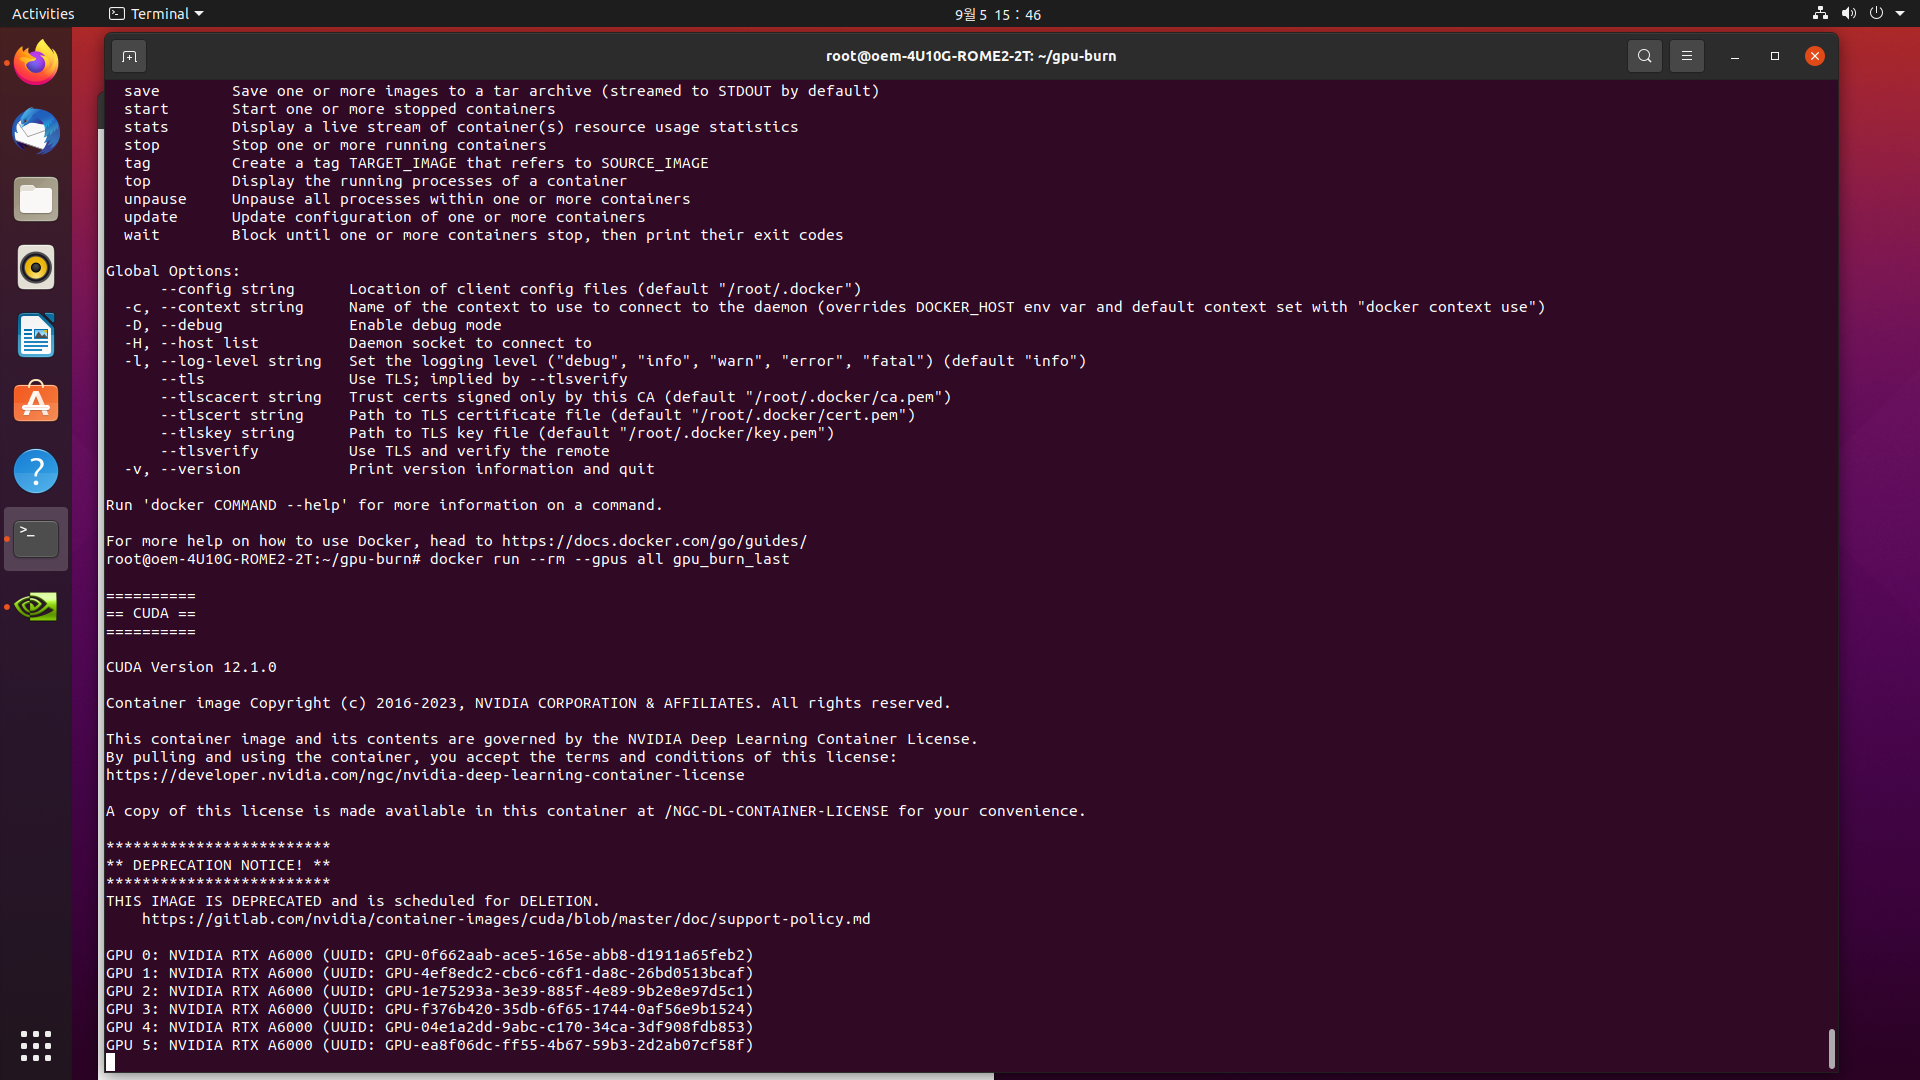The height and width of the screenshot is (1080, 1920).
Task: Open the power icon in top bar
Action: (x=1876, y=14)
